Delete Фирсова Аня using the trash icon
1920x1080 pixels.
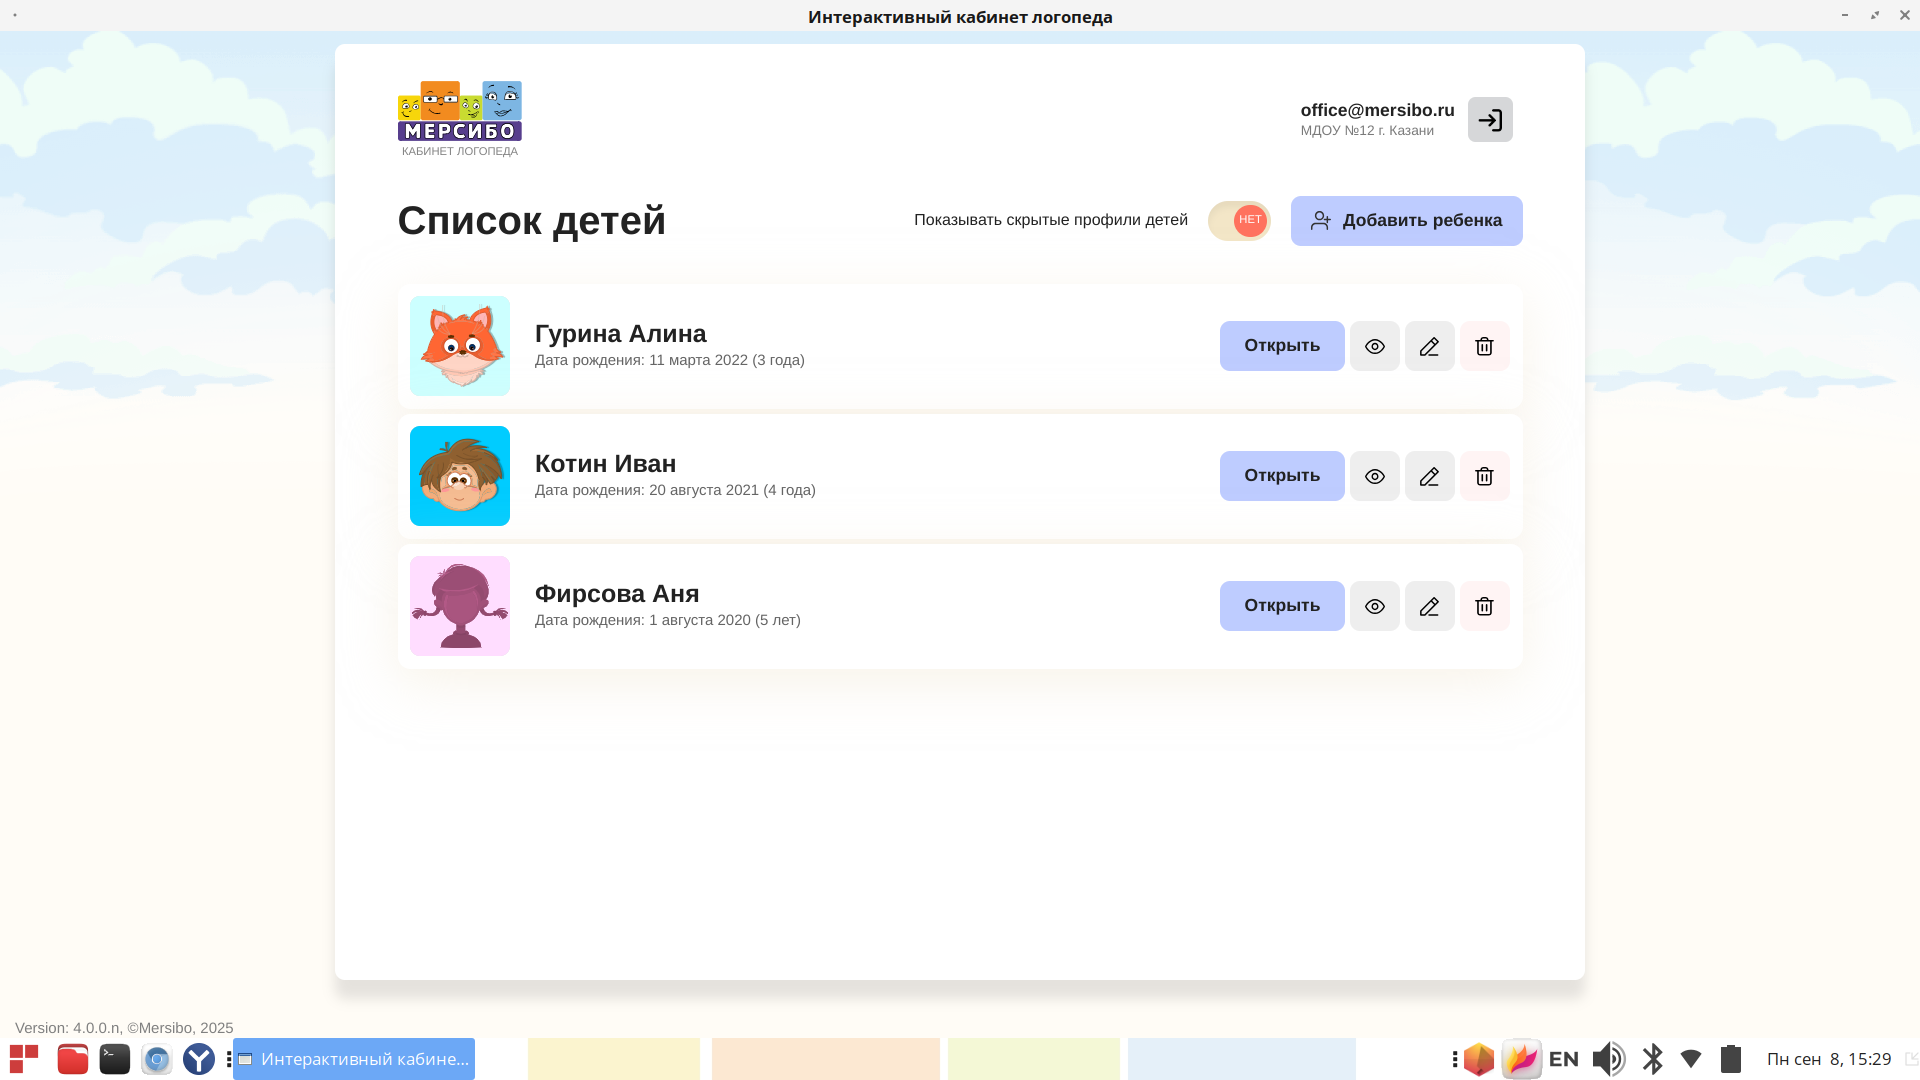1484,606
